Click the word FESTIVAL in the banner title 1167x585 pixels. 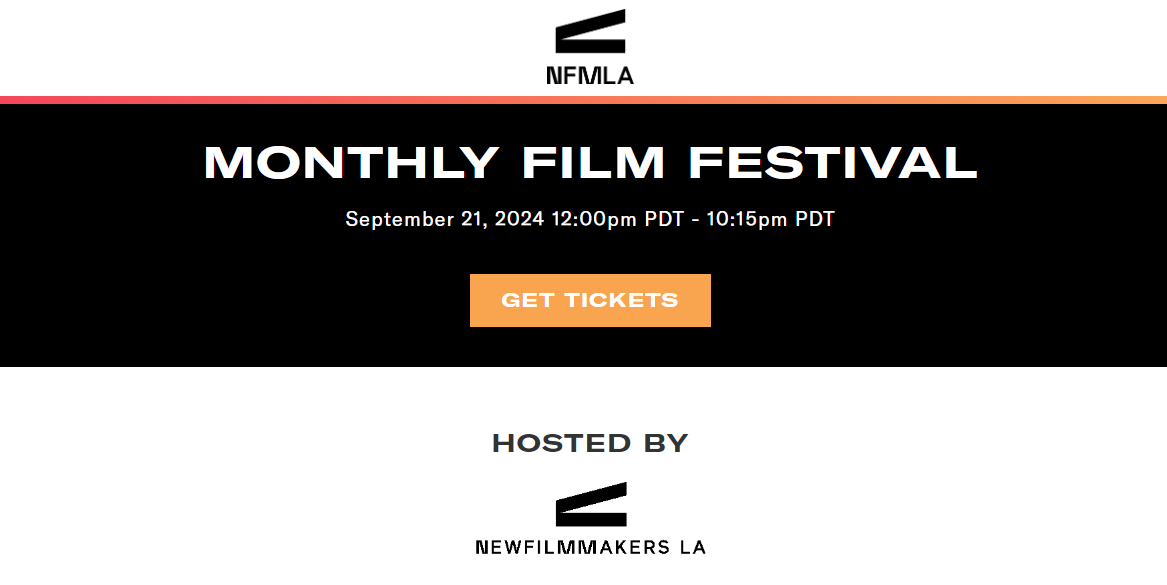pos(833,162)
